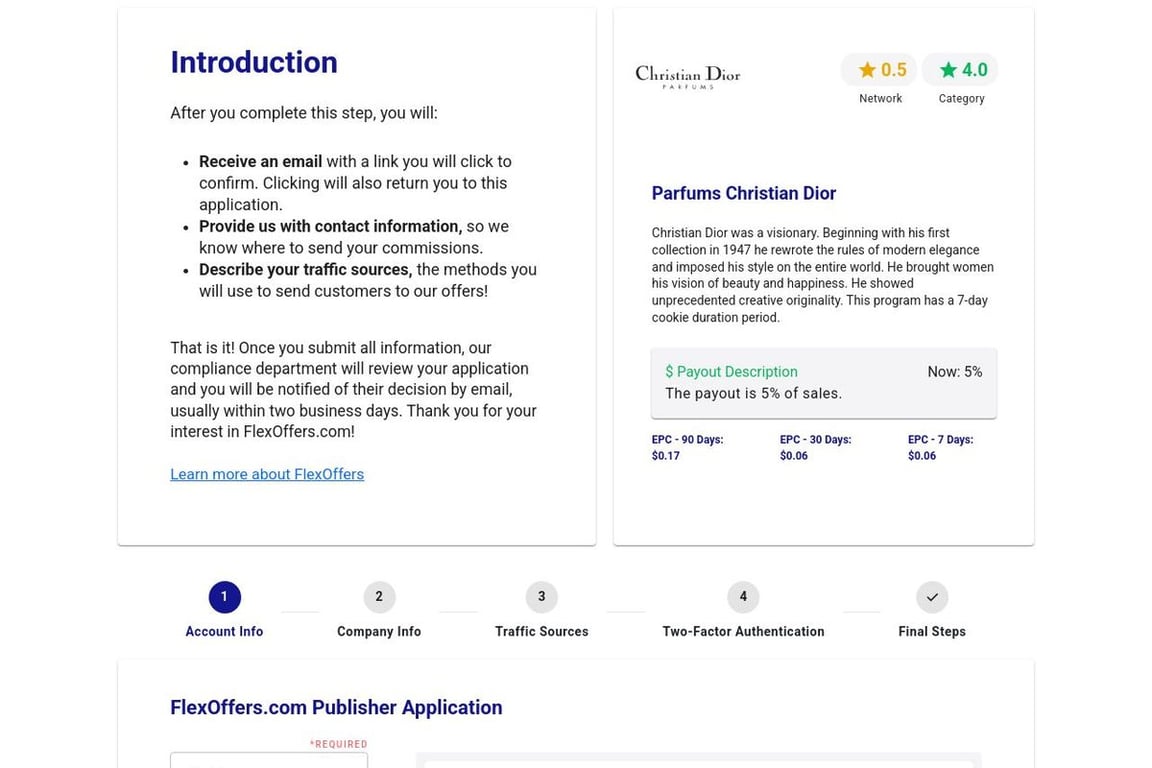Click the Network rating 0.5 badge
Screen dimensions: 1152x768
(x=879, y=70)
